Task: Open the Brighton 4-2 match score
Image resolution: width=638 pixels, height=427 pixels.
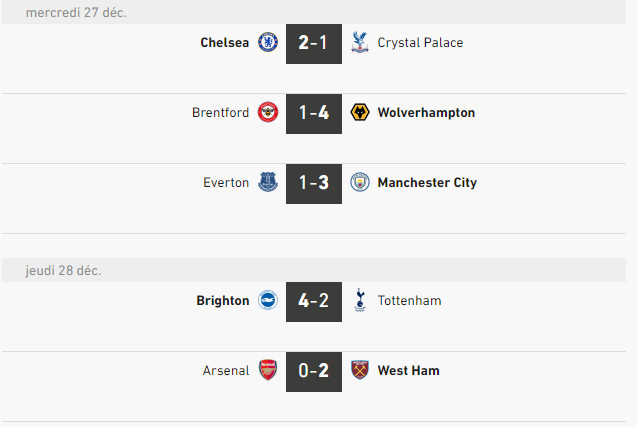Action: point(314,301)
